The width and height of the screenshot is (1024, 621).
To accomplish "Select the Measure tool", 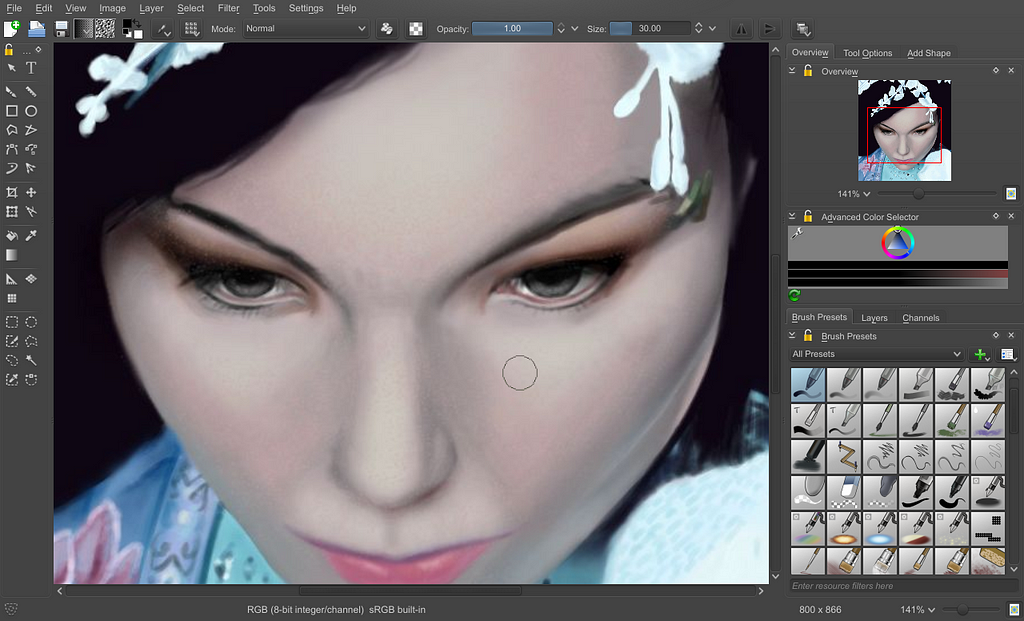I will 31,212.
